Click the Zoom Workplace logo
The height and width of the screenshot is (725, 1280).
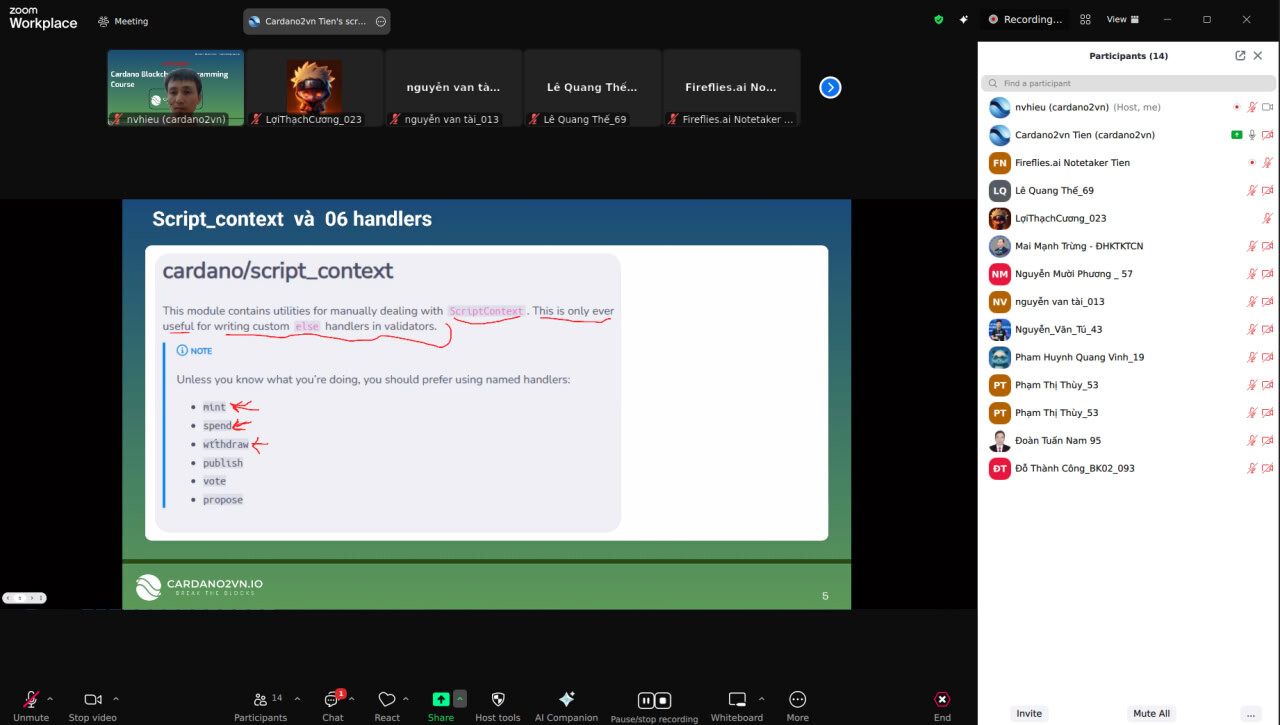[43, 18]
